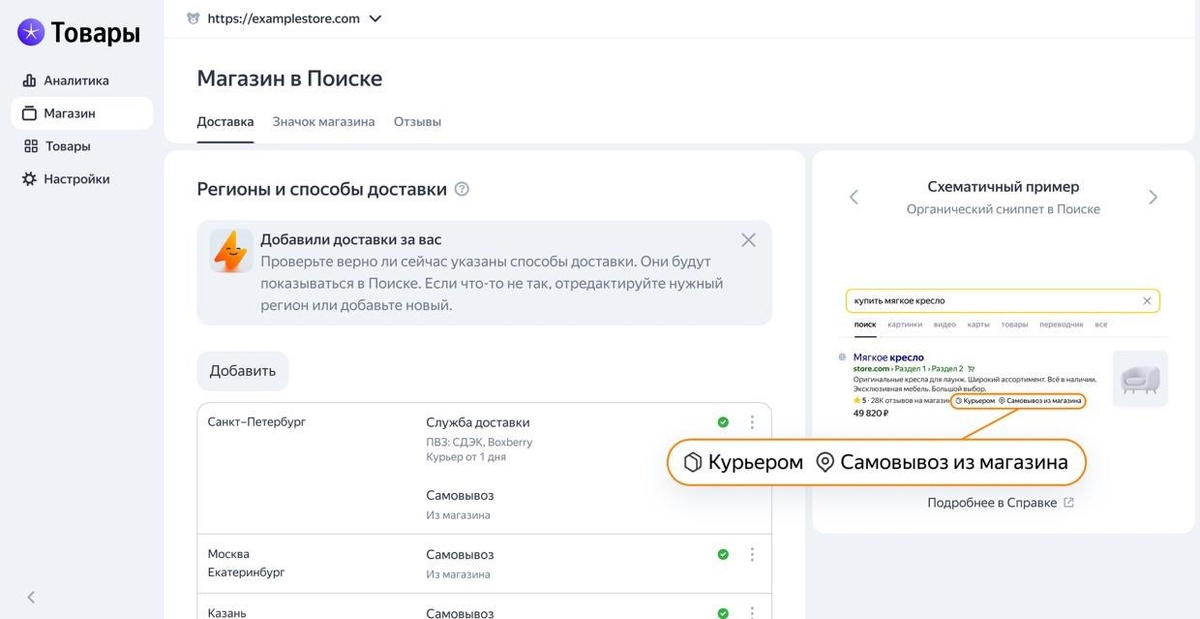Open Магазин in the sidebar

click(x=82, y=113)
